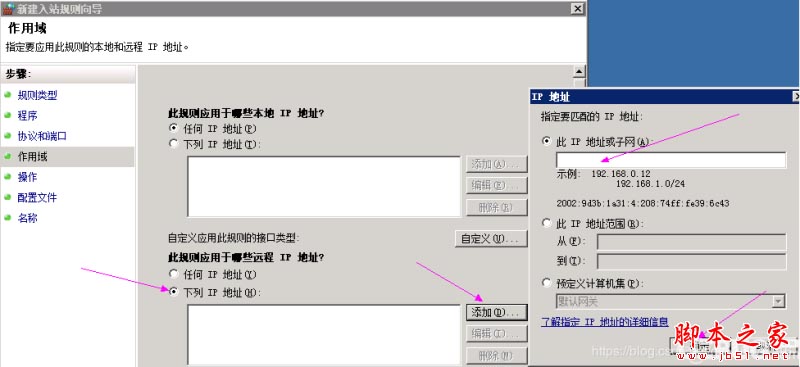Choose local 下列 IP 地址(T) radio option
Screen dimensions: 800x367
click(x=173, y=144)
